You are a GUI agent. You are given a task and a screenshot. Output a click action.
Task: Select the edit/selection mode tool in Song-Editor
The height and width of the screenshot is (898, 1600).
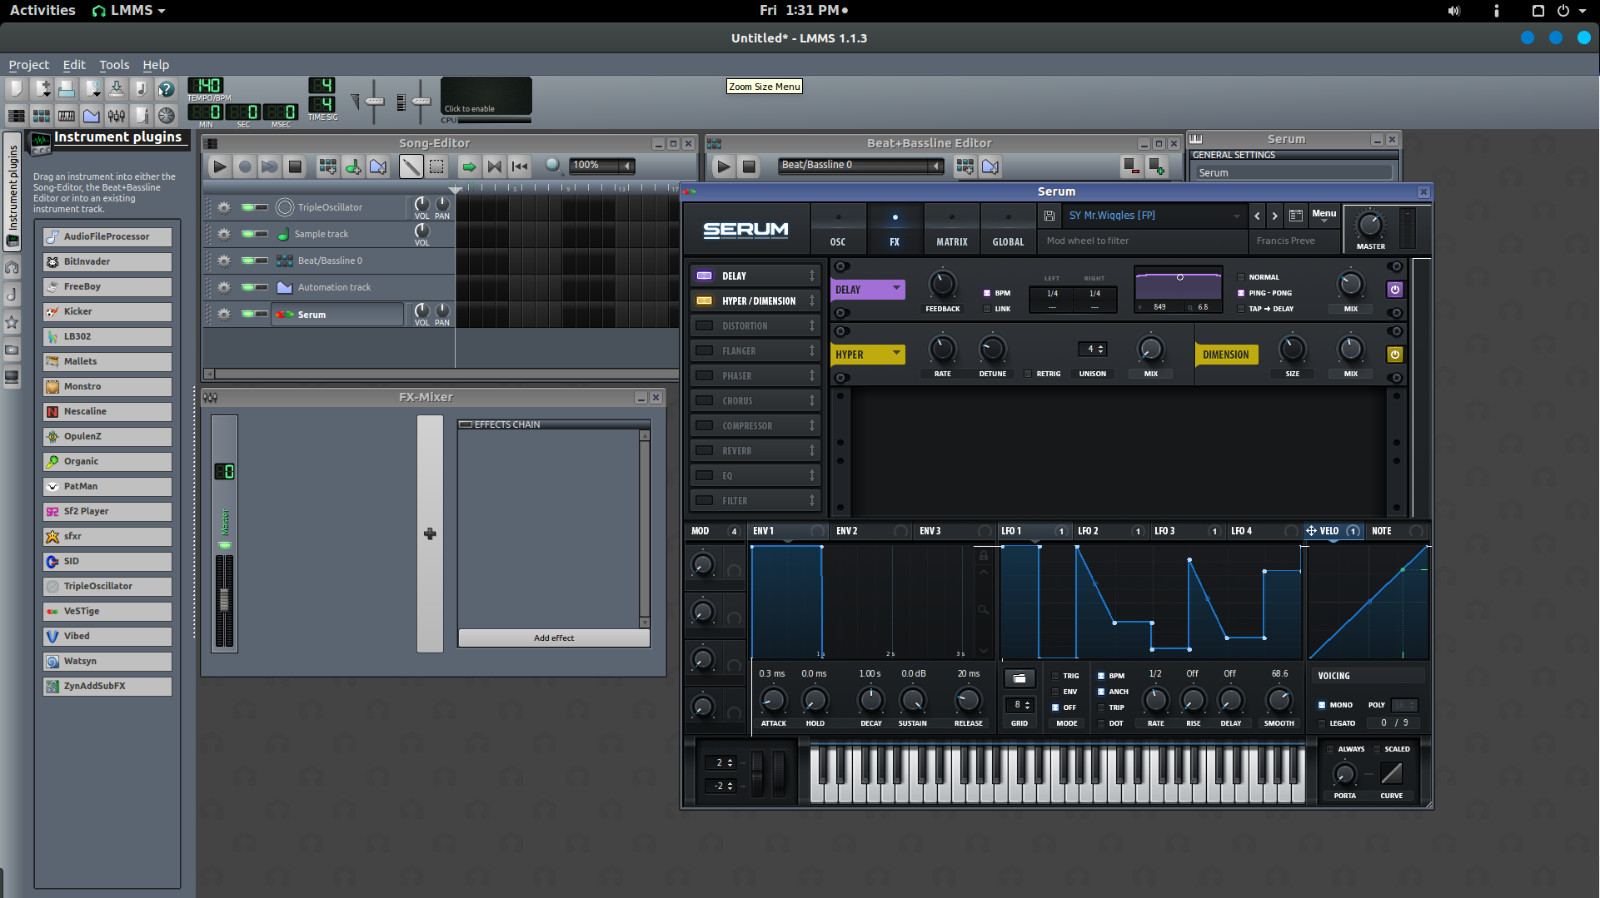point(437,167)
